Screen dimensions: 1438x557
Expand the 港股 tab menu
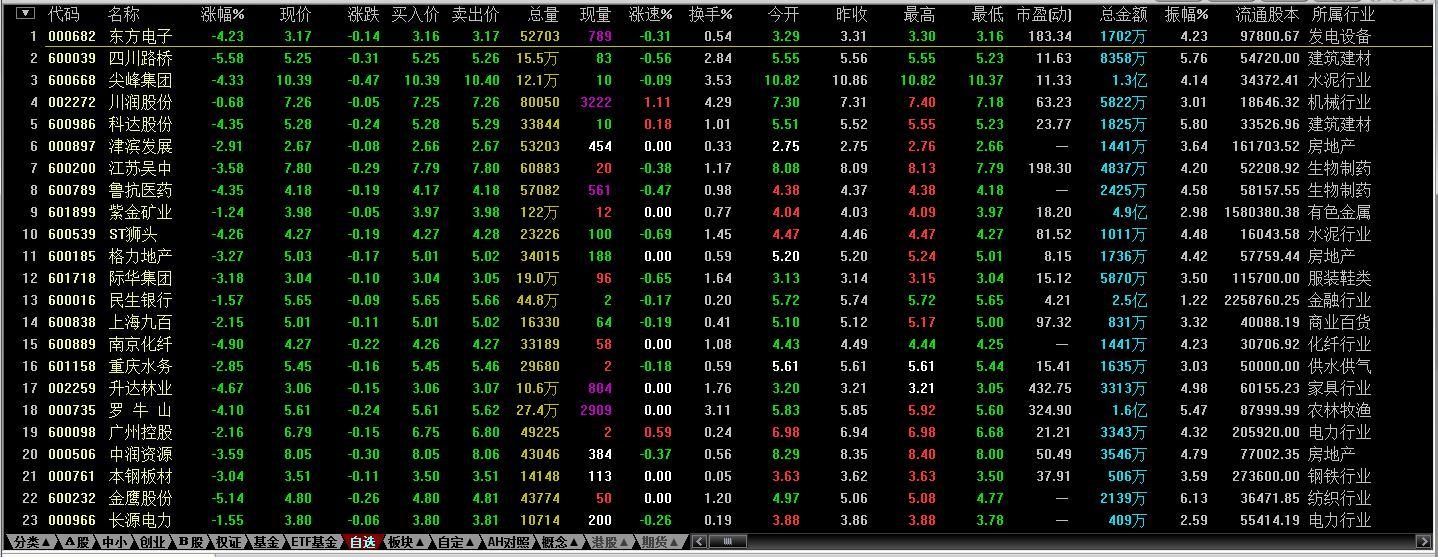[609, 542]
